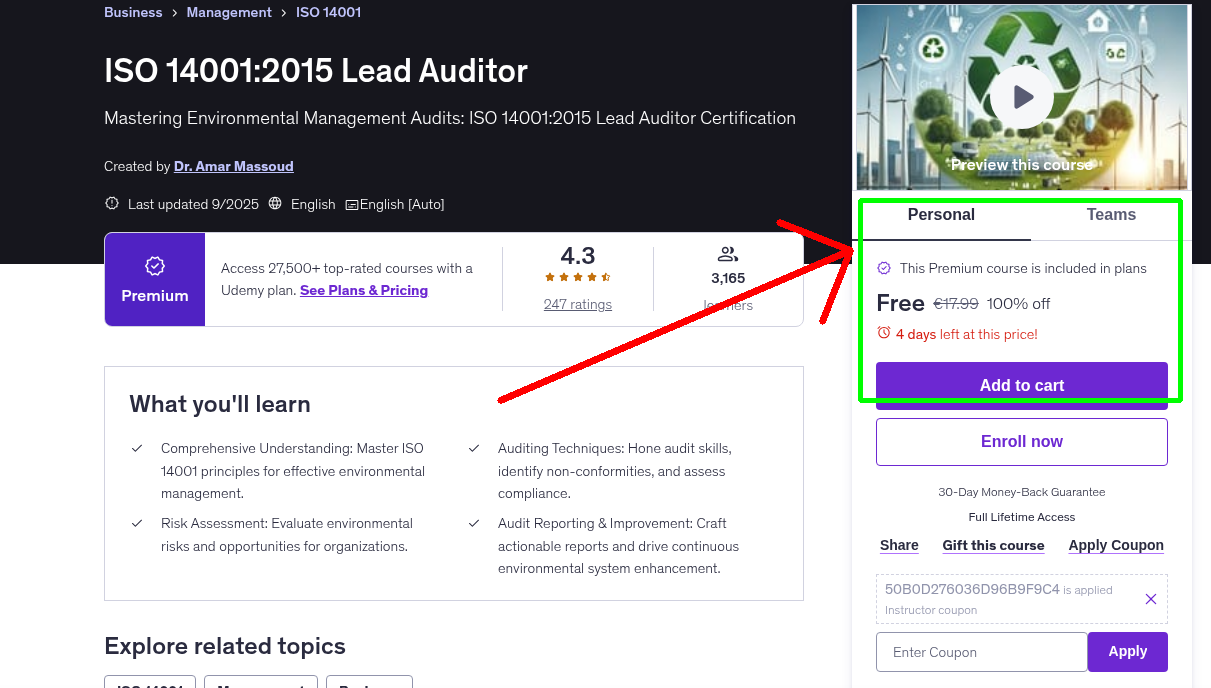The width and height of the screenshot is (1211, 688).
Task: Click the Add to cart button
Action: pos(1021,385)
